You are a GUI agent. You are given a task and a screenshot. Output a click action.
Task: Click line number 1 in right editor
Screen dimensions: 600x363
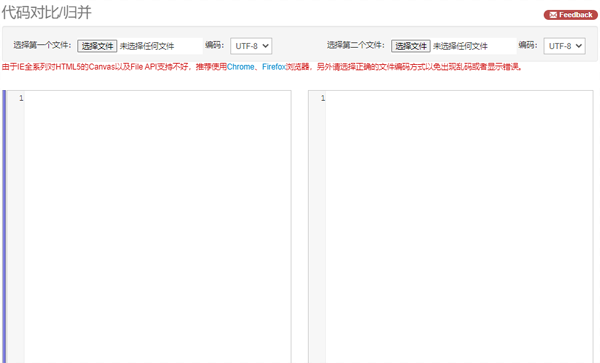[323, 98]
